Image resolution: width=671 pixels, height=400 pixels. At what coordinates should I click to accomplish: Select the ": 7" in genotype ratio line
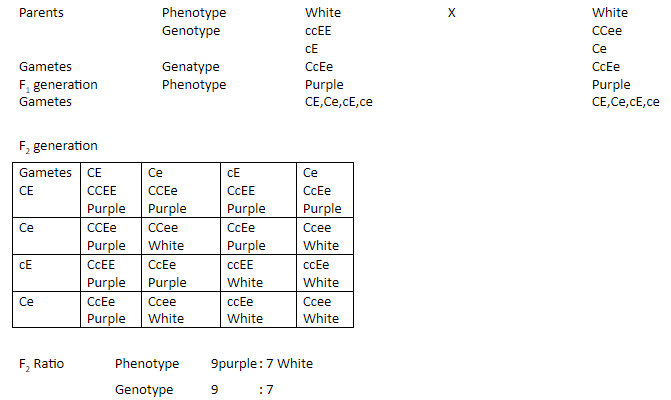(266, 389)
